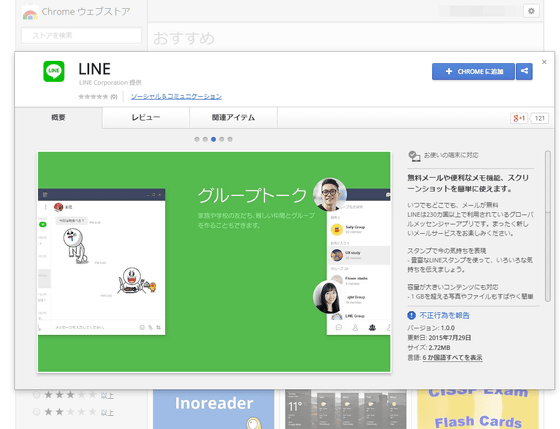Click the 6 か国語すべてを表示 link
Screen dimensions: 560x429
(452, 358)
